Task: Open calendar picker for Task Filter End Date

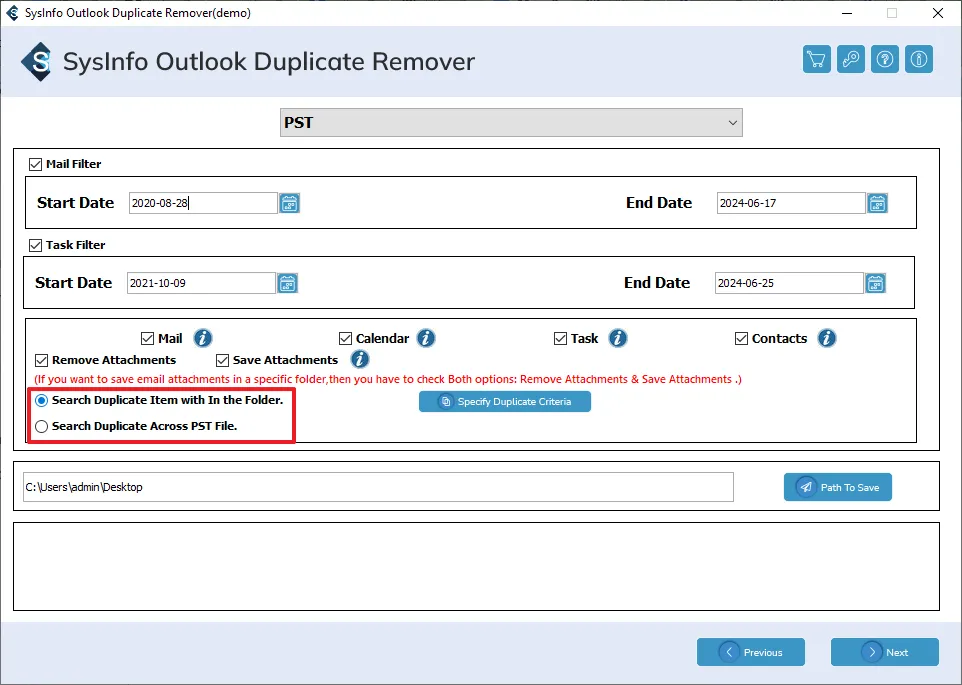Action: click(x=875, y=283)
